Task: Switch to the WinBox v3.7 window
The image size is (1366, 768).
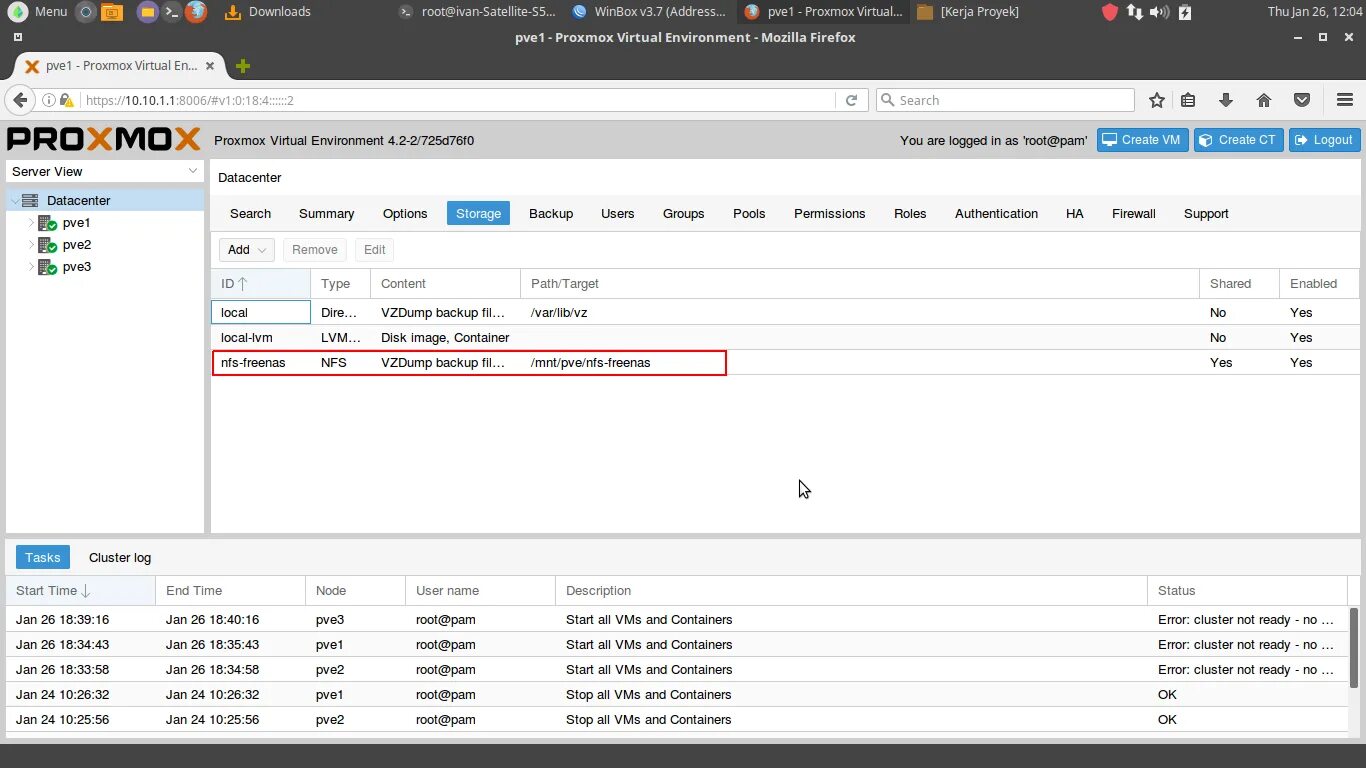Action: (650, 12)
